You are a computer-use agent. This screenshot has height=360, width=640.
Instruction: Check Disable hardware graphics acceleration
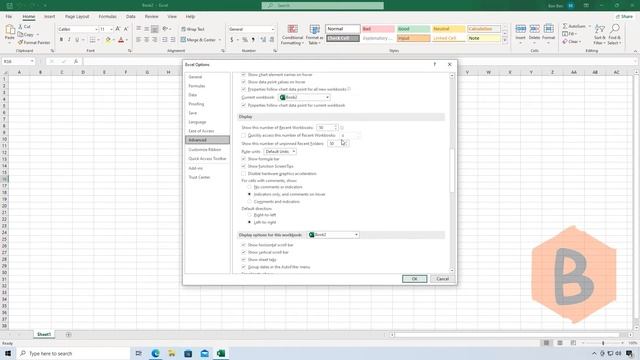[x=244, y=173]
